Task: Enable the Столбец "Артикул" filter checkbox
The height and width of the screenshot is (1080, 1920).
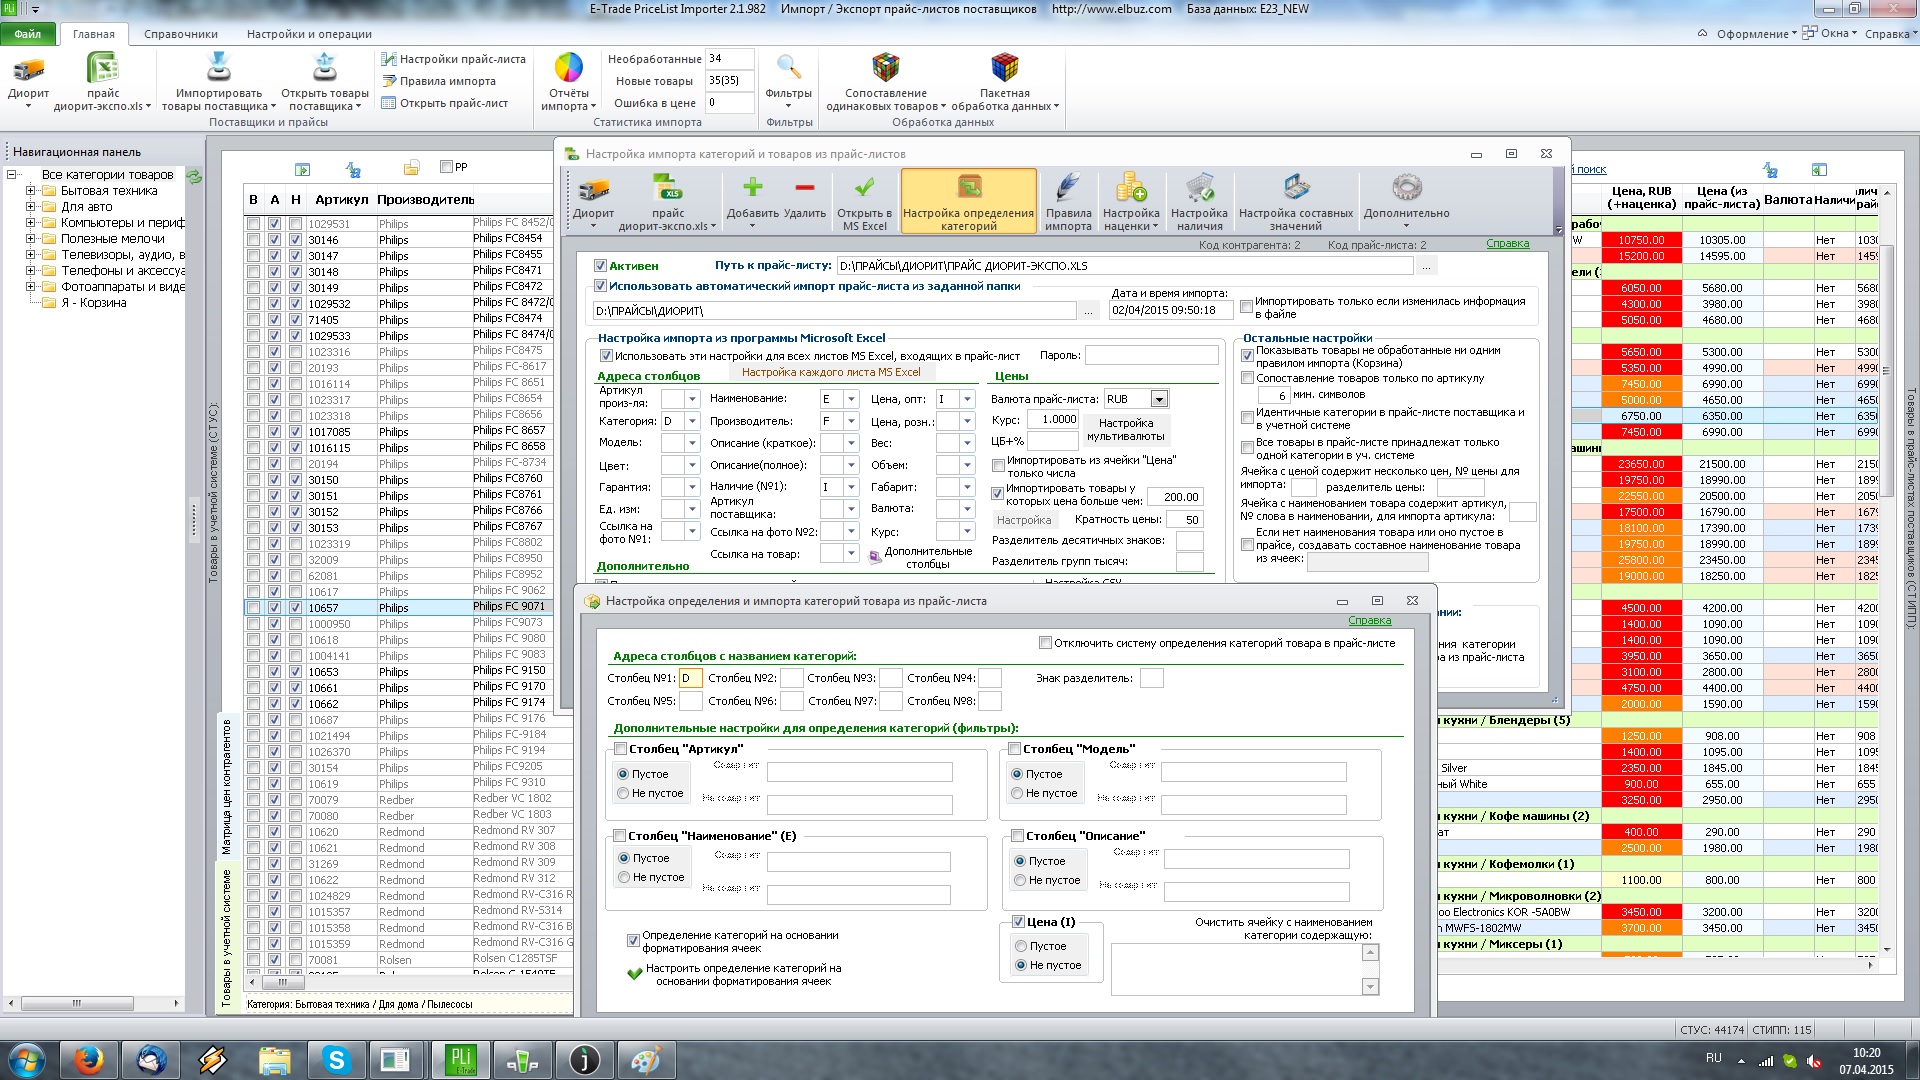Action: coord(620,749)
